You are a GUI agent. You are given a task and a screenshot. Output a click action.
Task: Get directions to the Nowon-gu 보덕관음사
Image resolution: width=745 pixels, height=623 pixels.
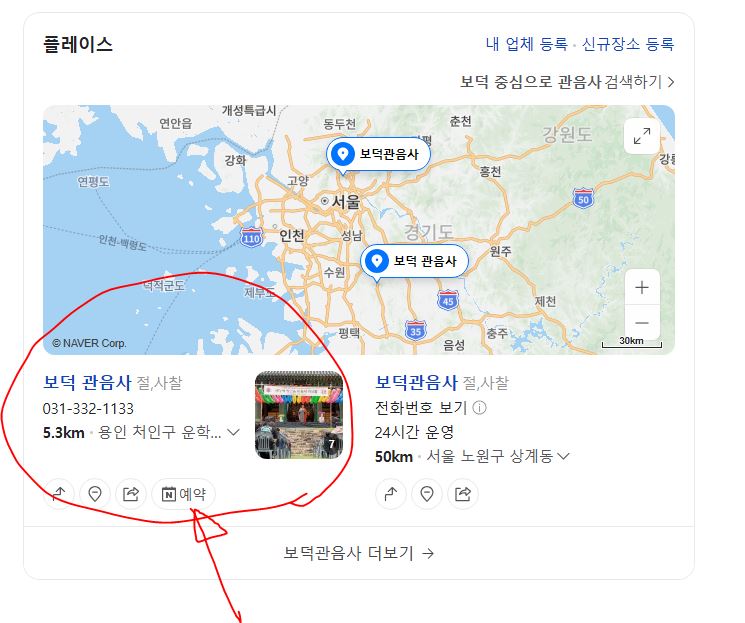click(391, 494)
